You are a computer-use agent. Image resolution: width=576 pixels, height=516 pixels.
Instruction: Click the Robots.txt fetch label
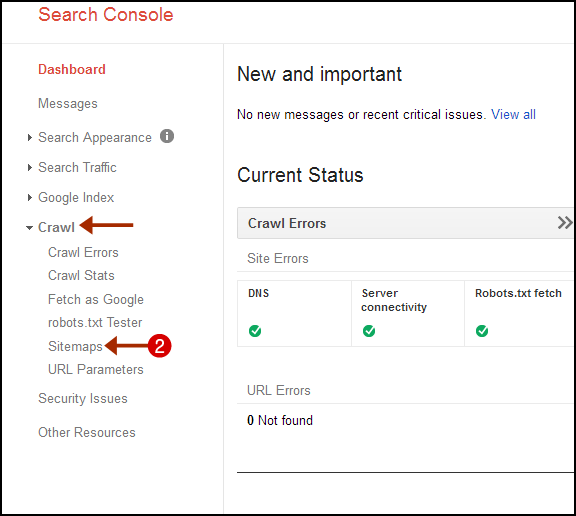point(518,293)
